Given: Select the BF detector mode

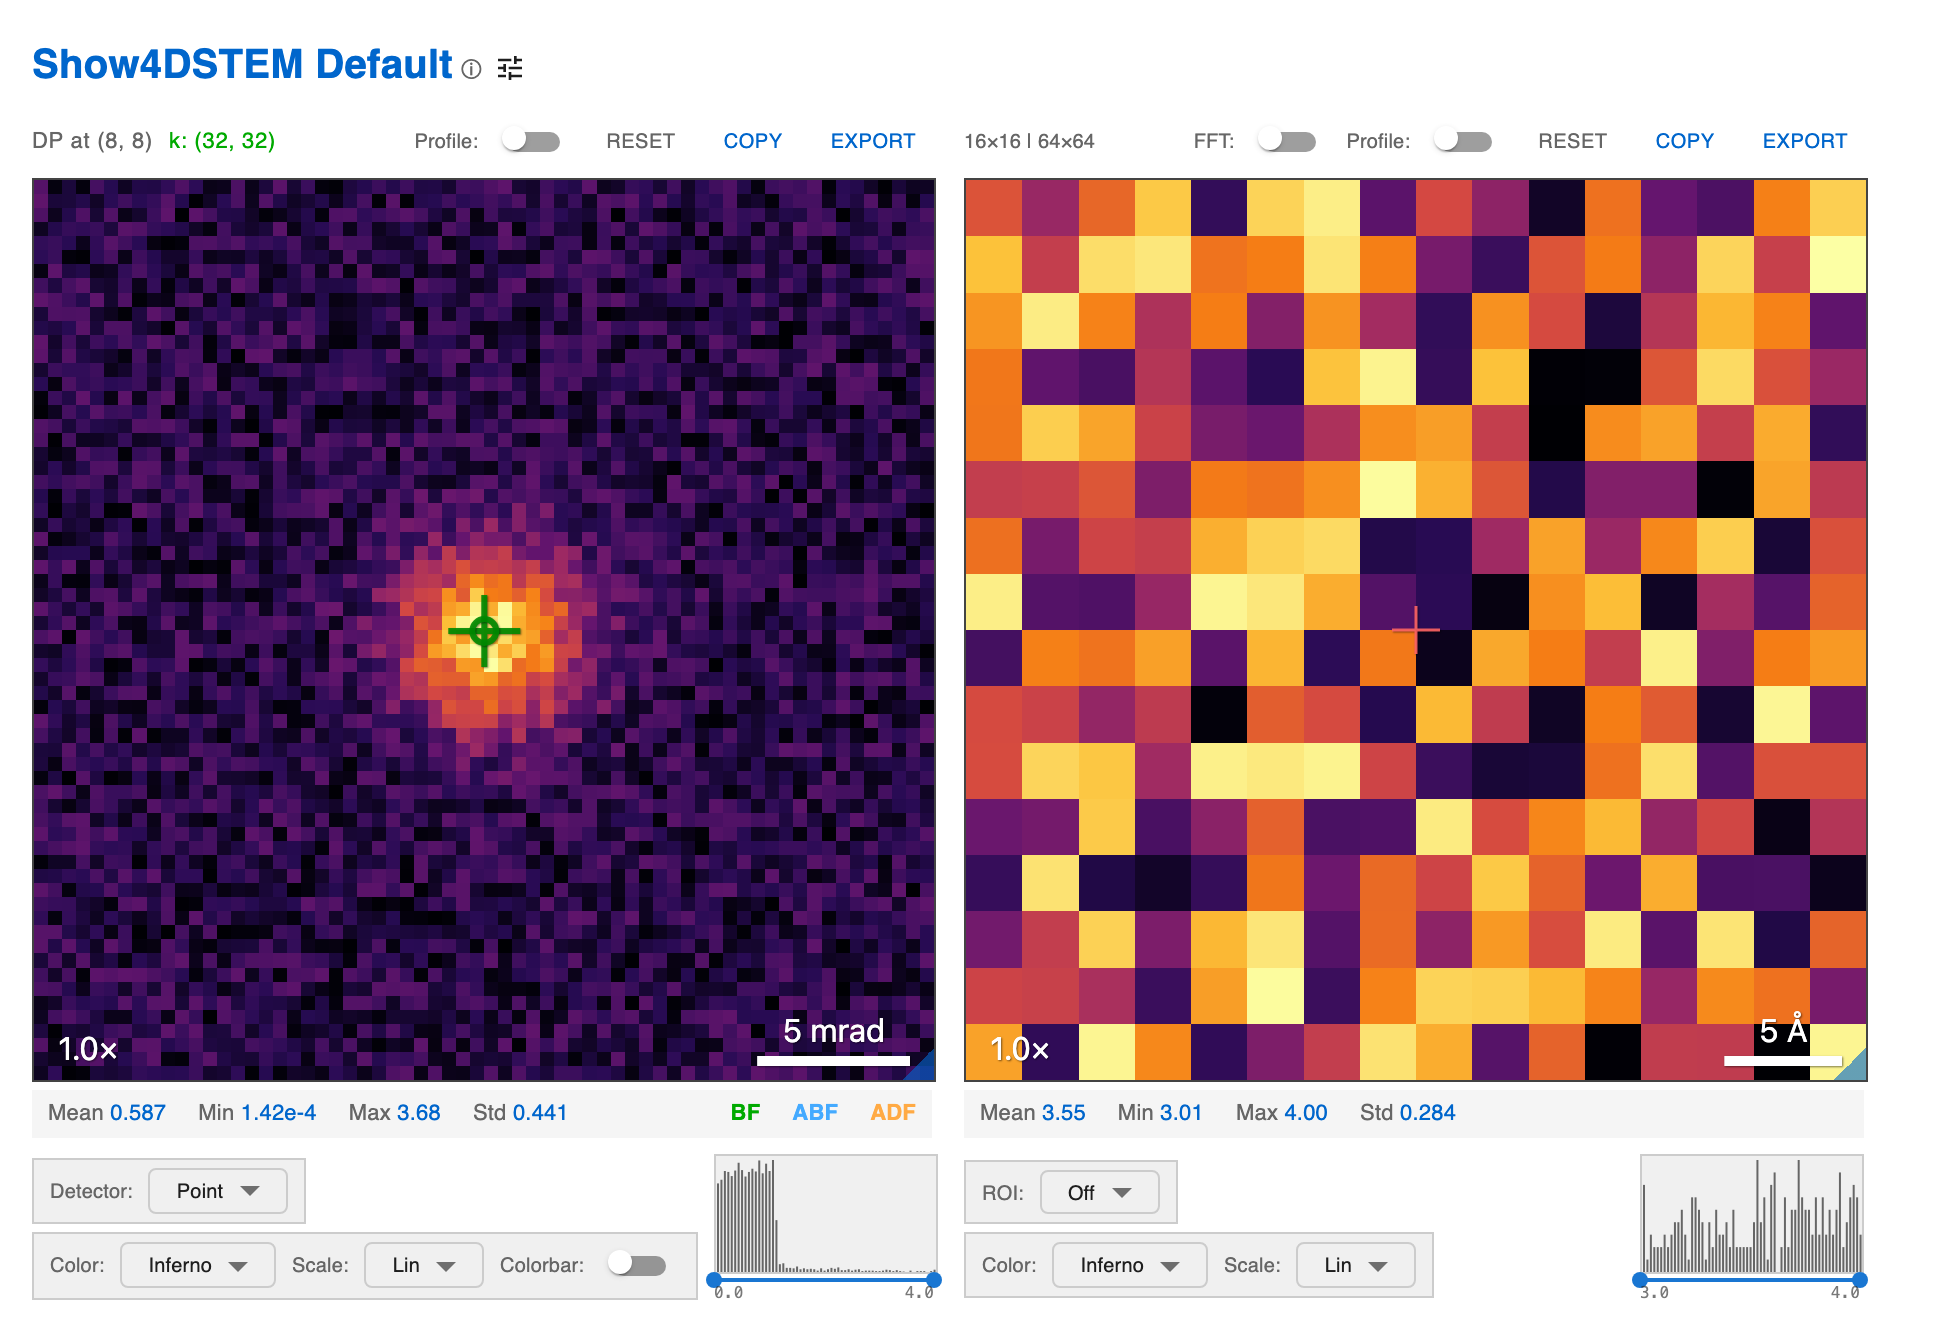Looking at the screenshot, I should 745,1112.
